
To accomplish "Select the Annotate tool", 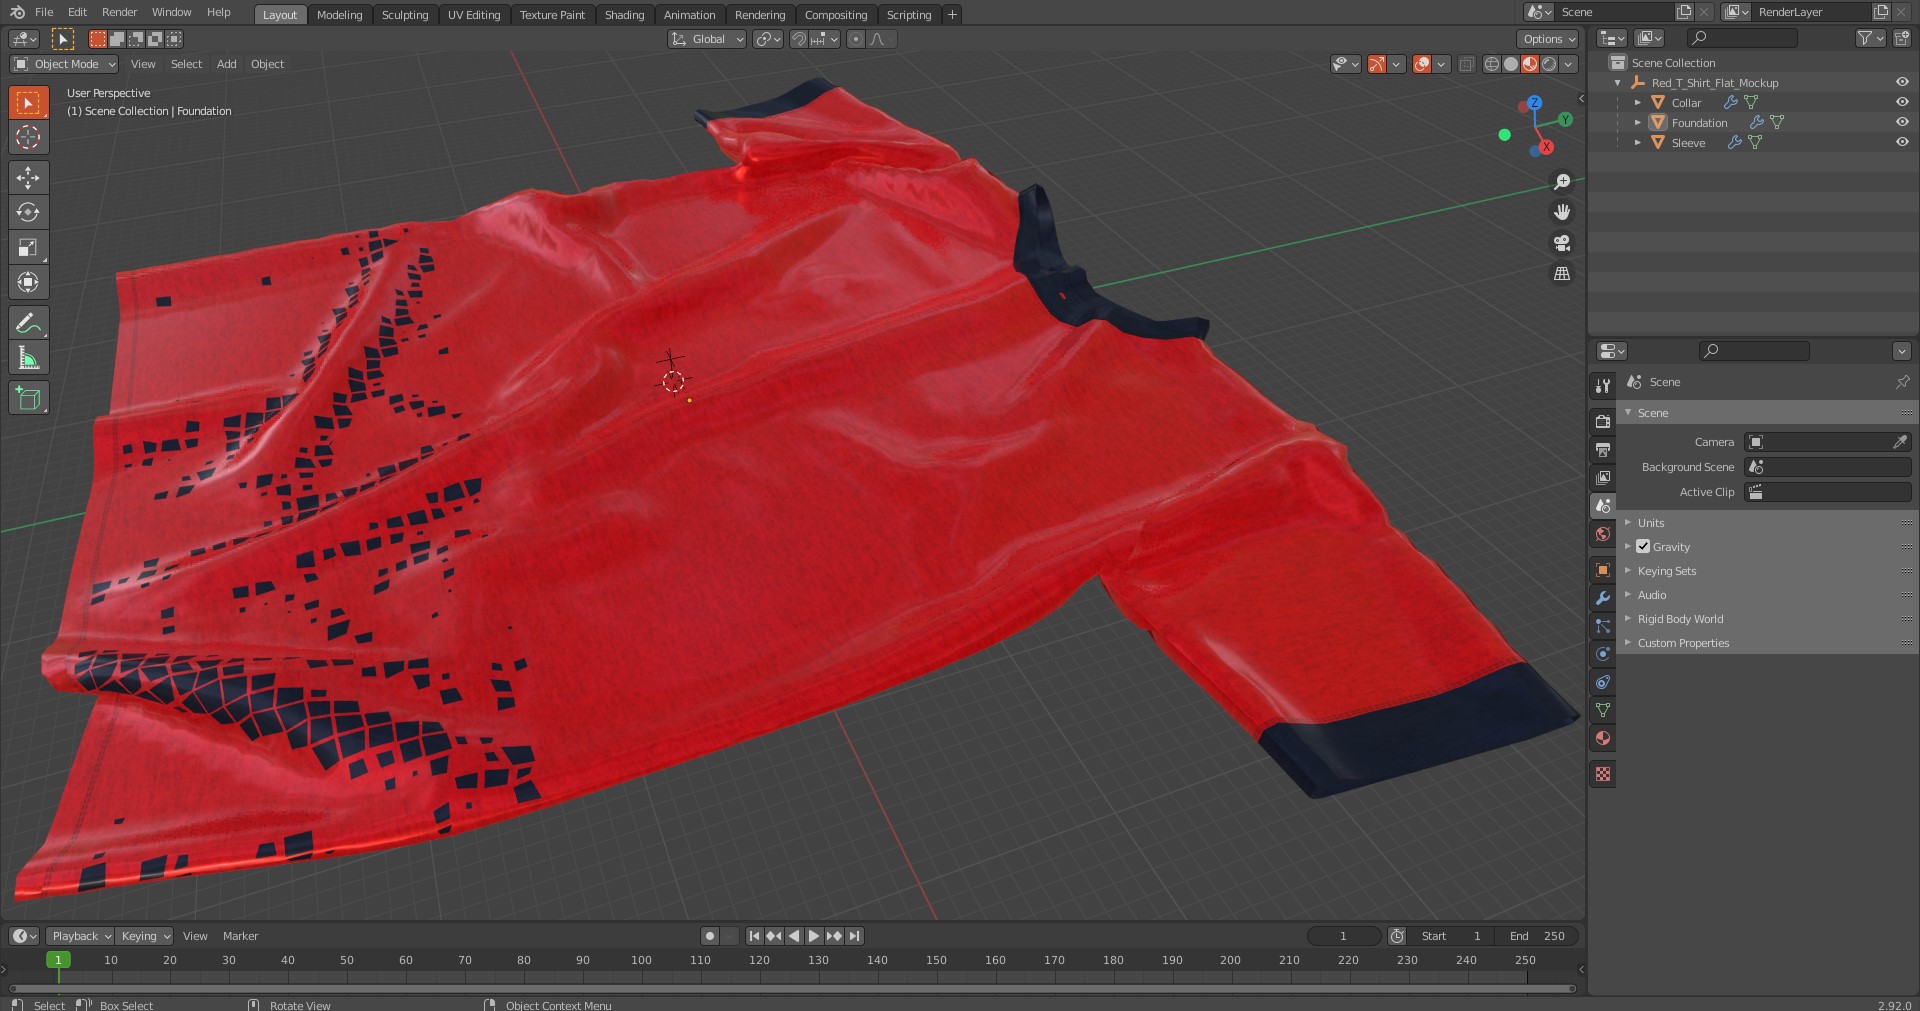I will 28,323.
